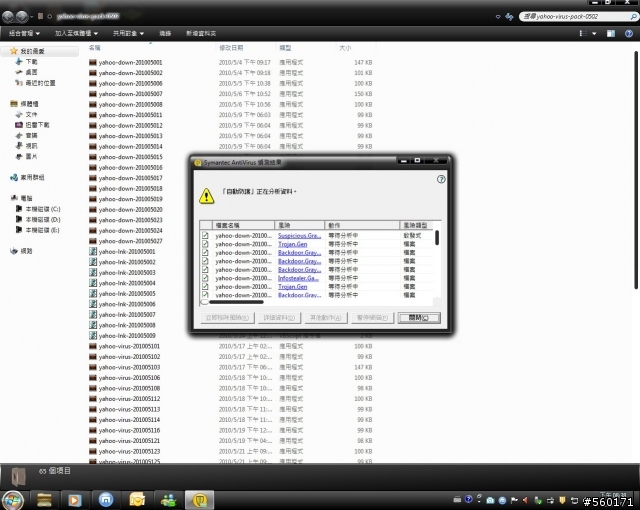Open the view options dropdown arrow
640x510 pixels.
(x=594, y=33)
